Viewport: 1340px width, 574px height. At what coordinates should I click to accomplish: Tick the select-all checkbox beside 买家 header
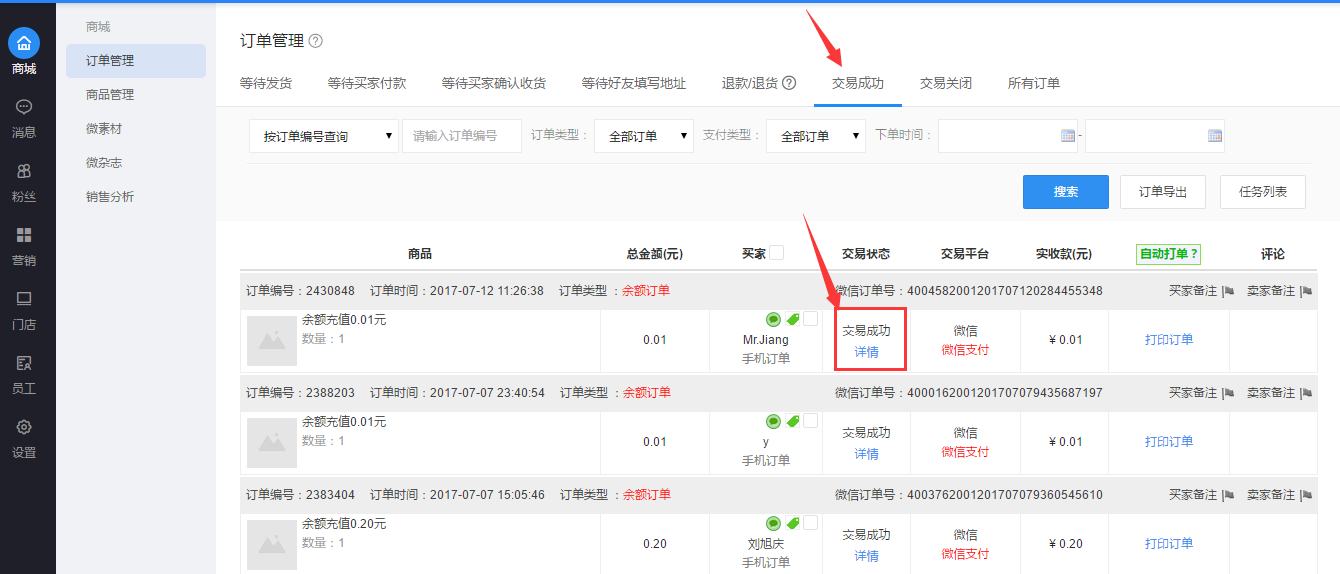coord(777,253)
